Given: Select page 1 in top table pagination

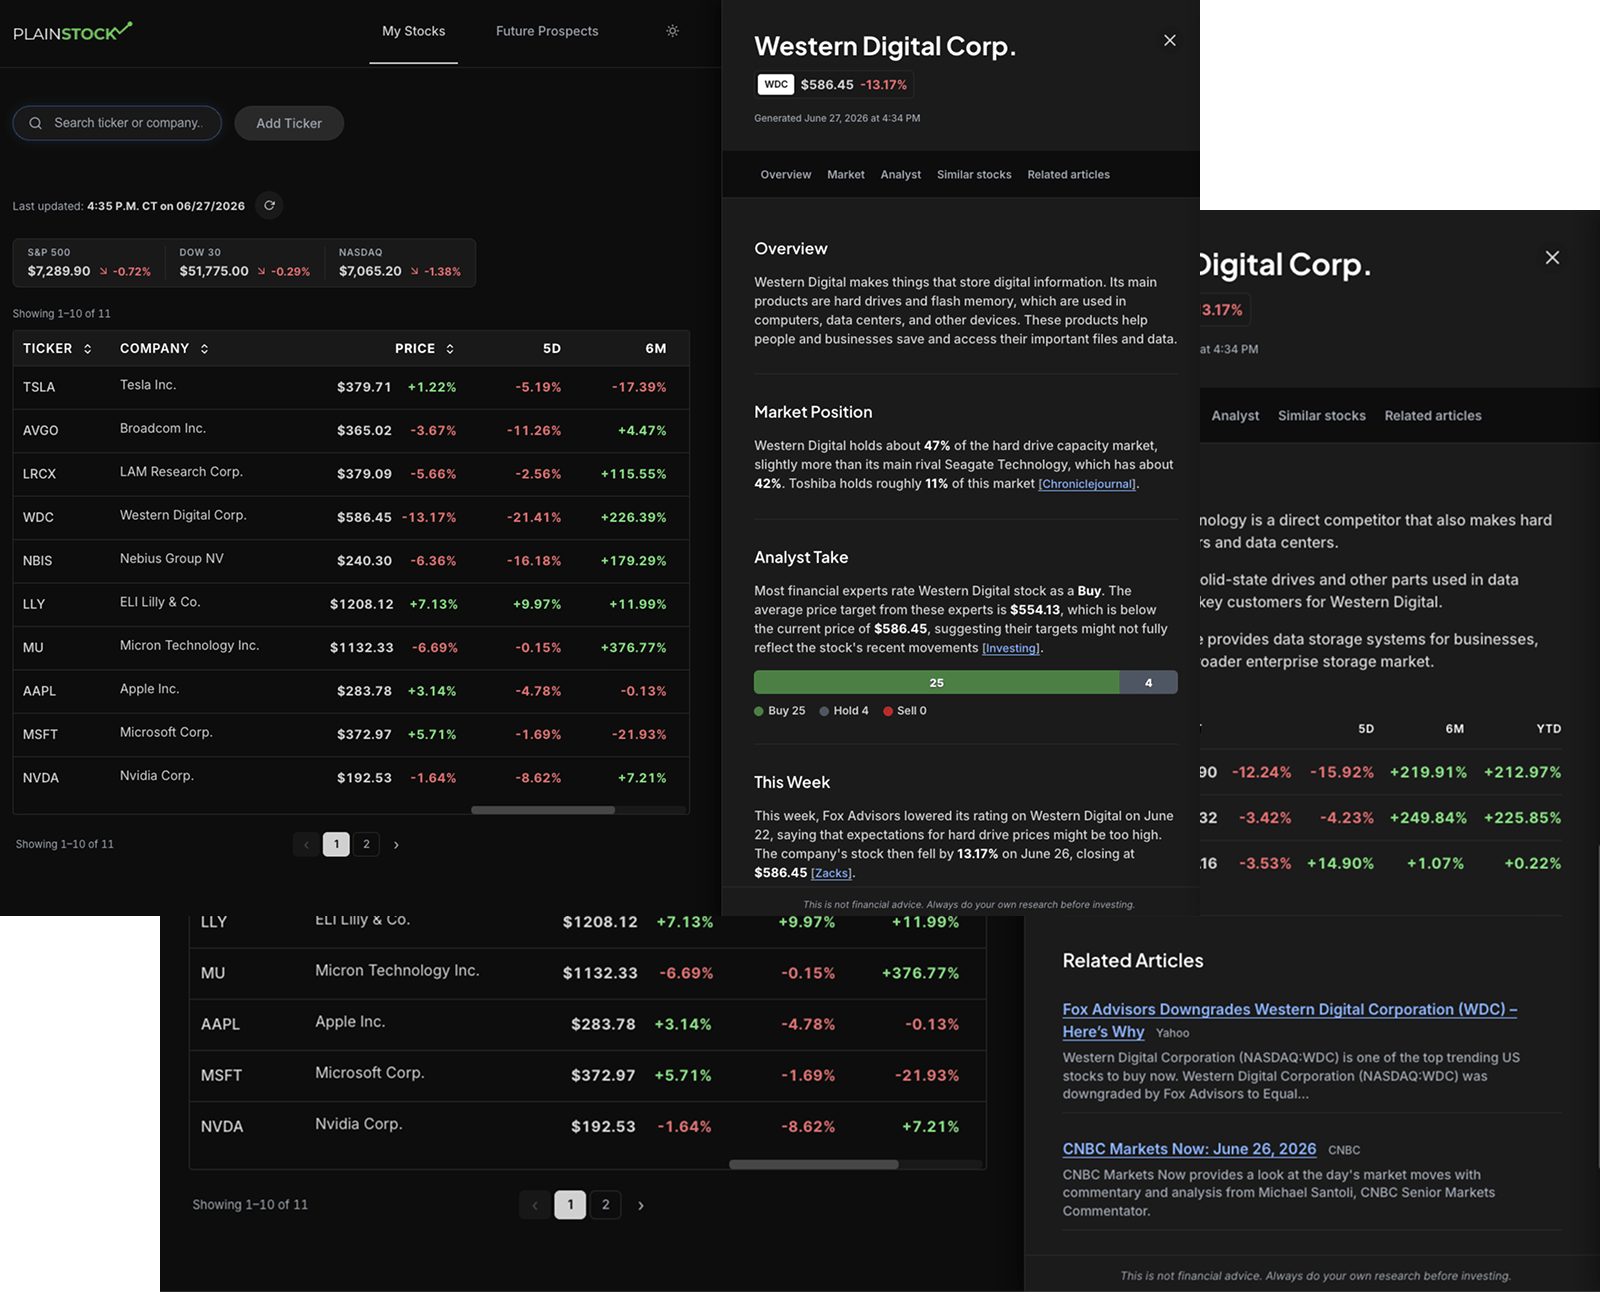Looking at the screenshot, I should (336, 845).
